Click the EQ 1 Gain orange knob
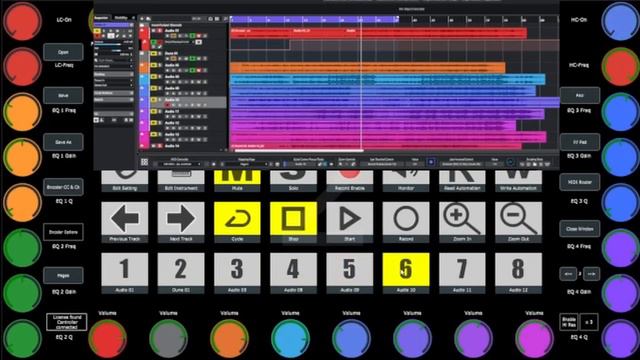This screenshot has width=640, height=360. pyautogui.click(x=22, y=157)
